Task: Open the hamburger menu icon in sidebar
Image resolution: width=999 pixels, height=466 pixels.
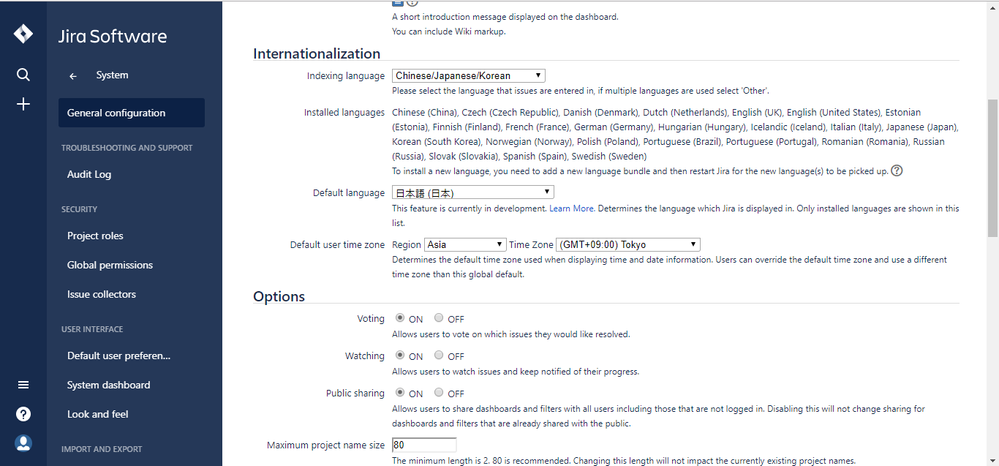Action: 23,385
